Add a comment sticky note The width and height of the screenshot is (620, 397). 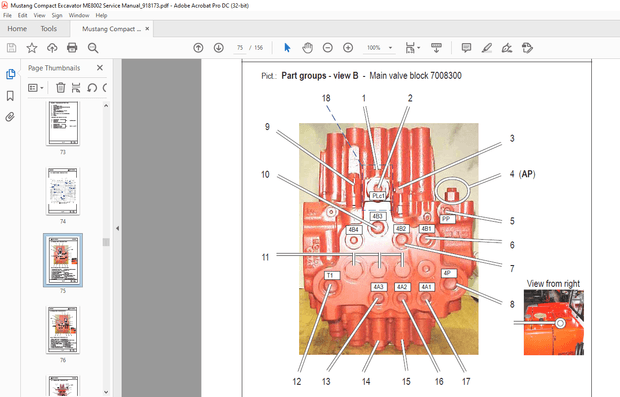(x=466, y=48)
